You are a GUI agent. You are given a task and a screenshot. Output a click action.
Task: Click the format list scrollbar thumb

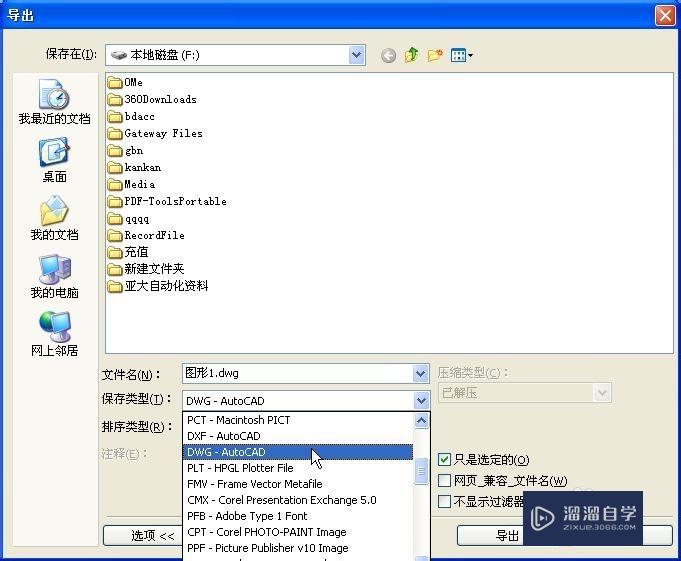421,472
